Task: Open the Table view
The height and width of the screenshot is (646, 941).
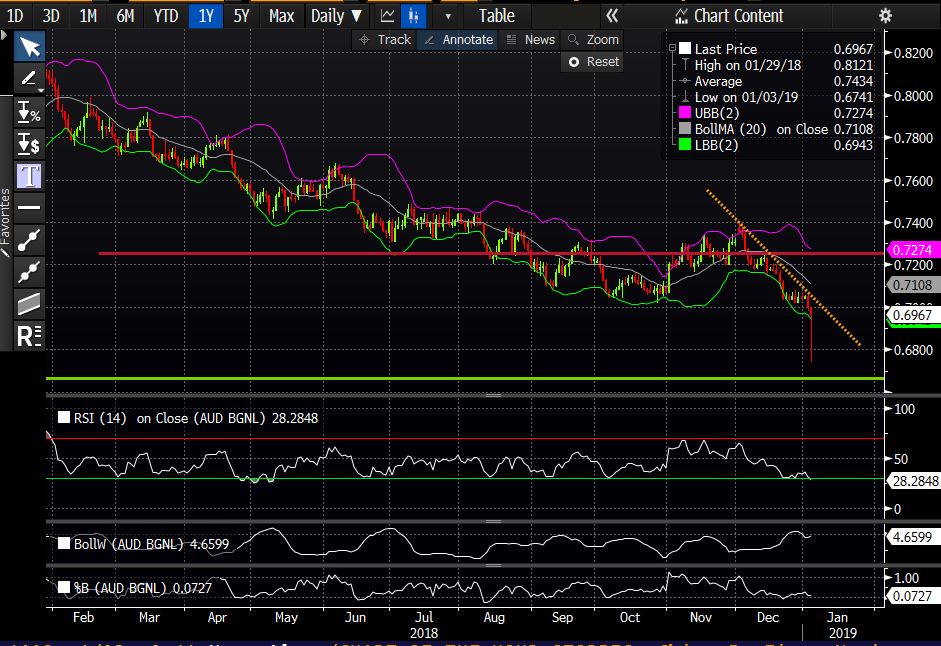Action: (x=496, y=16)
